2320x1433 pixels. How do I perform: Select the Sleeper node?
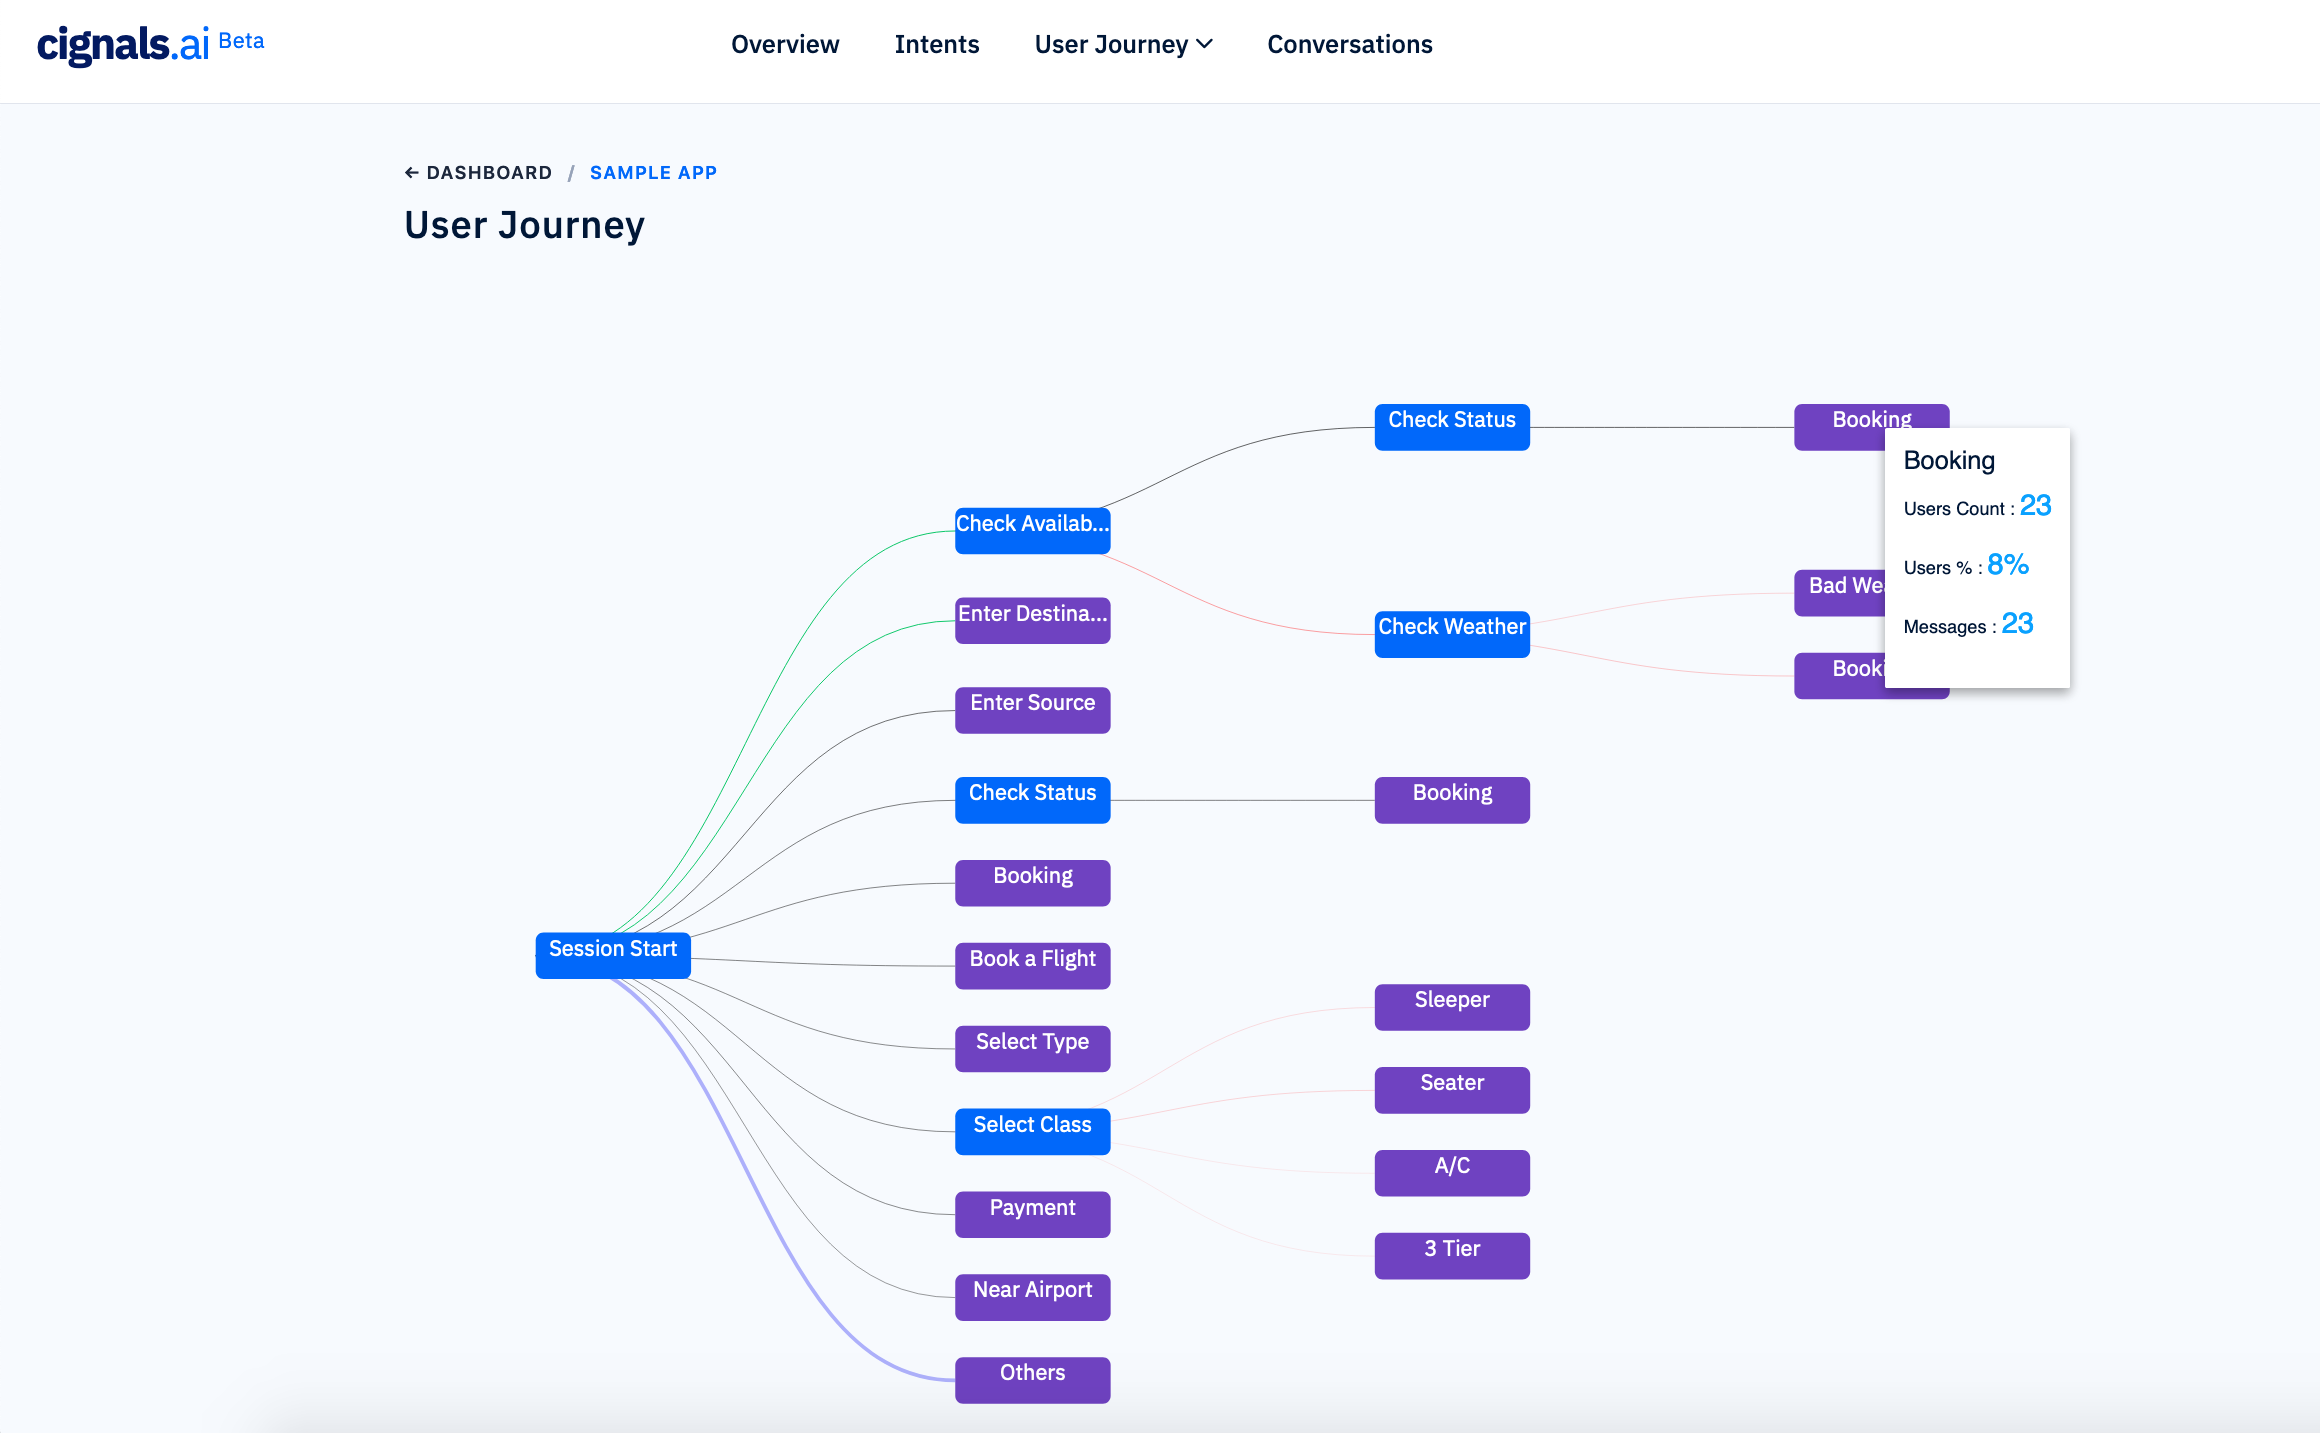pos(1452,1006)
